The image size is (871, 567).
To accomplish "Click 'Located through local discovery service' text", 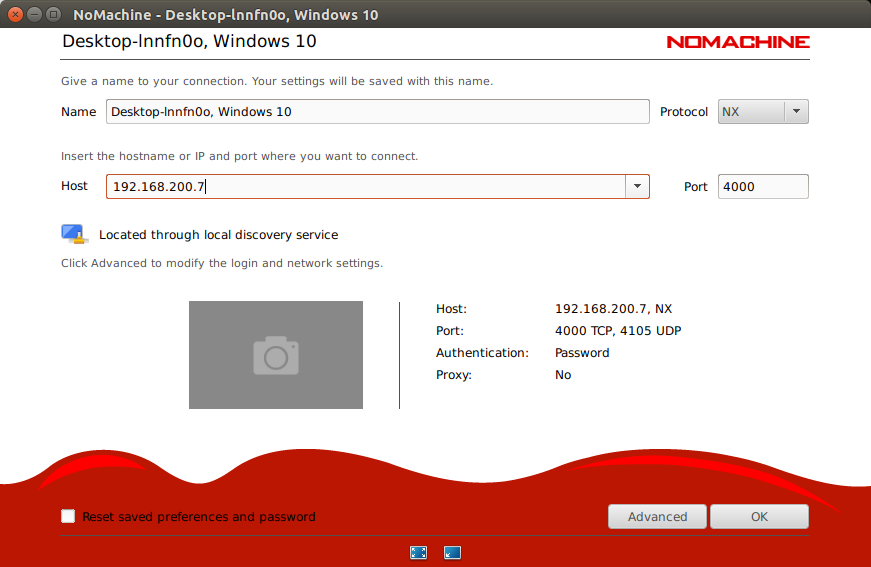I will coord(218,235).
